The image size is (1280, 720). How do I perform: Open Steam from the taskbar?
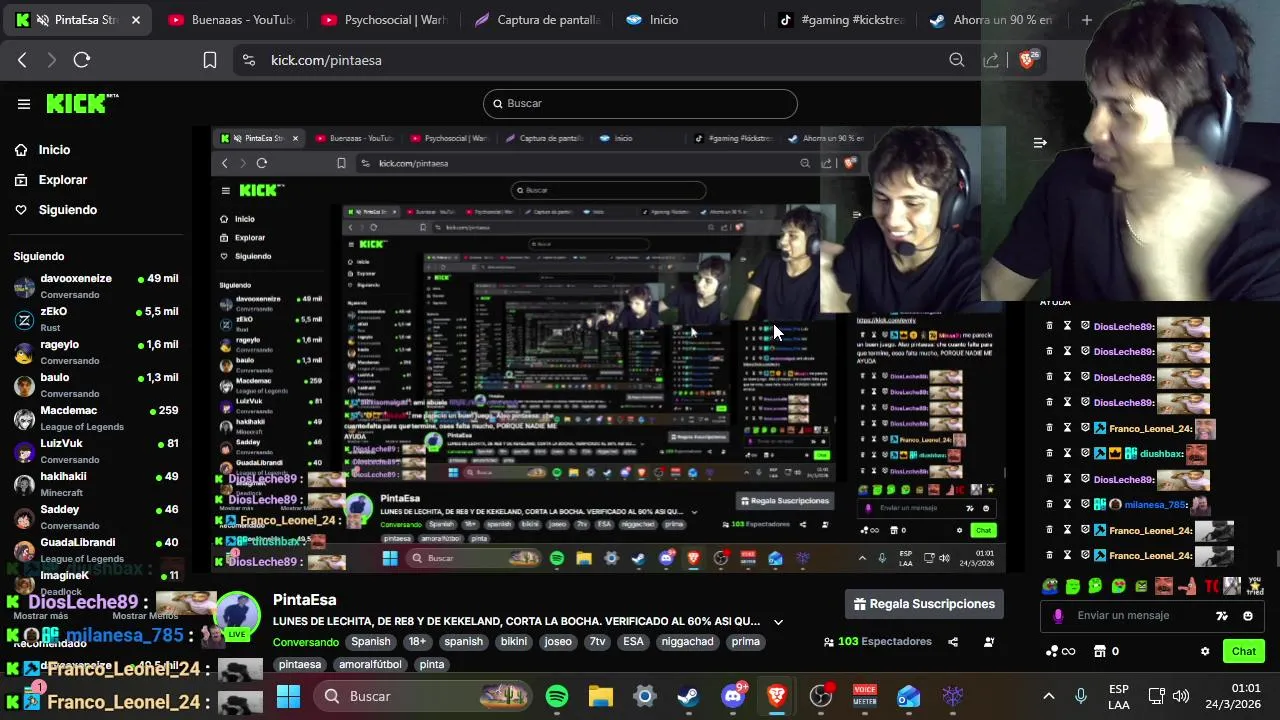[x=689, y=696]
